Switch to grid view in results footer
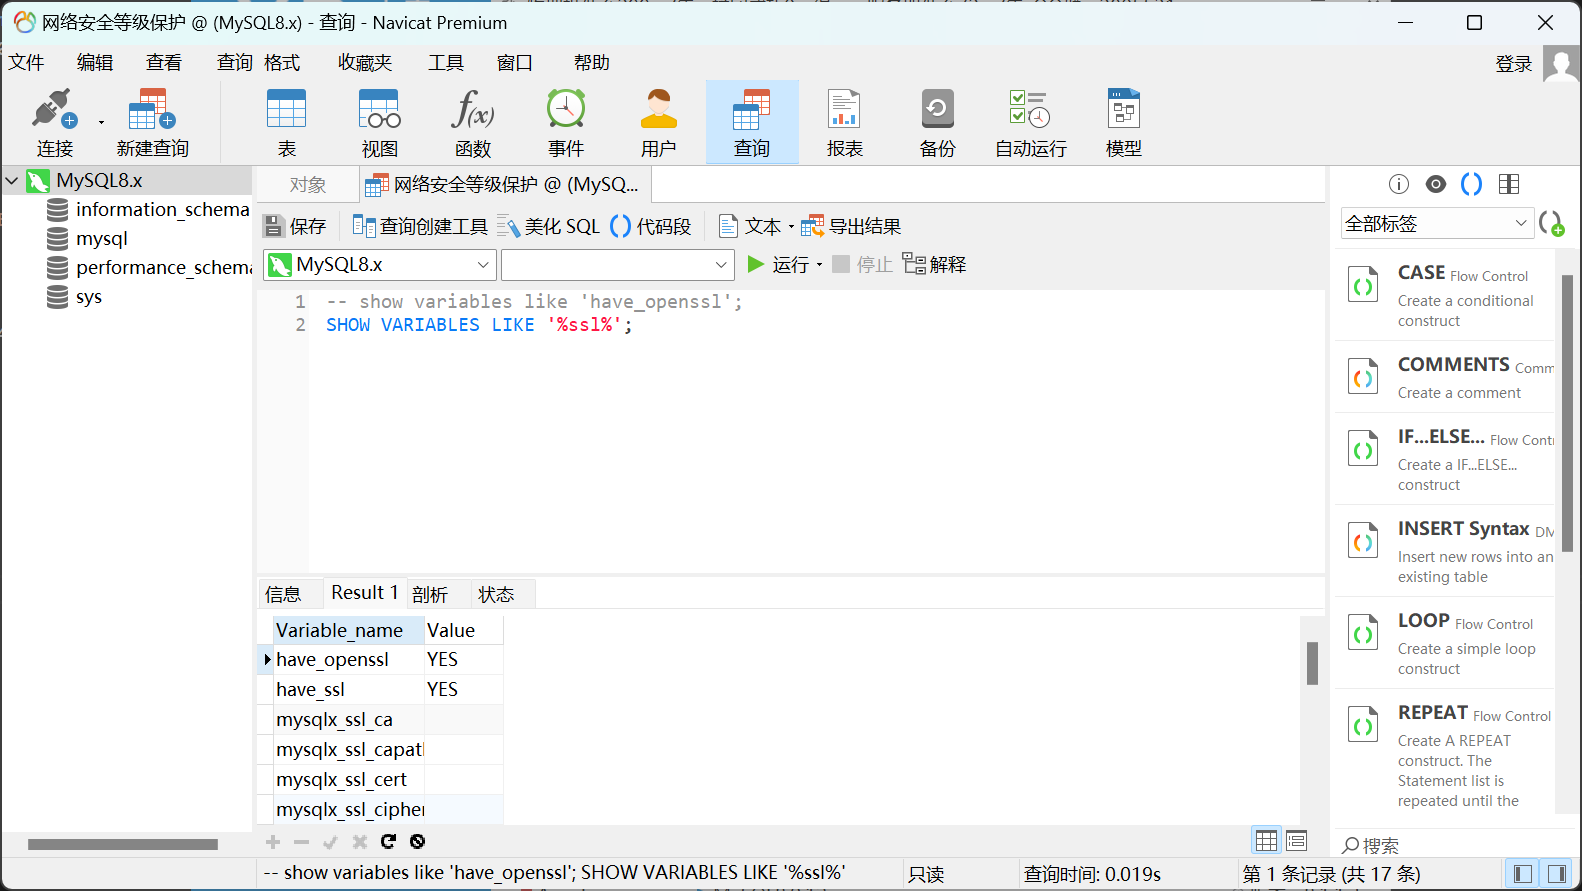1582x891 pixels. (1266, 841)
